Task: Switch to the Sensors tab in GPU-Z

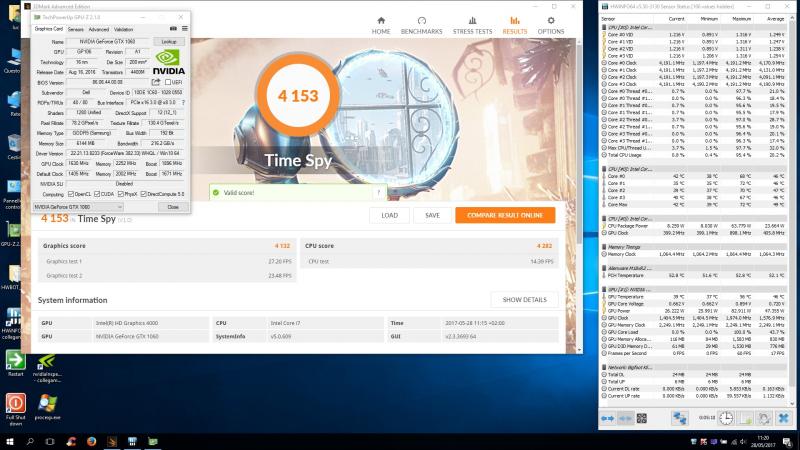Action: [x=73, y=30]
